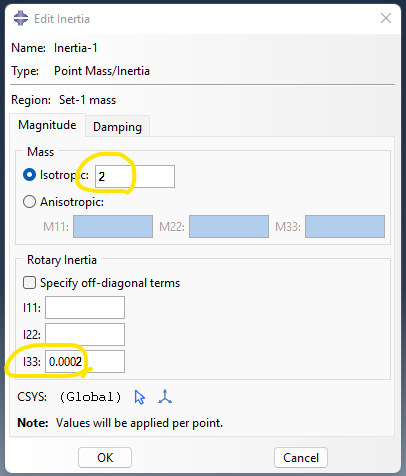Switch to the Magnitude tab

coord(47,125)
